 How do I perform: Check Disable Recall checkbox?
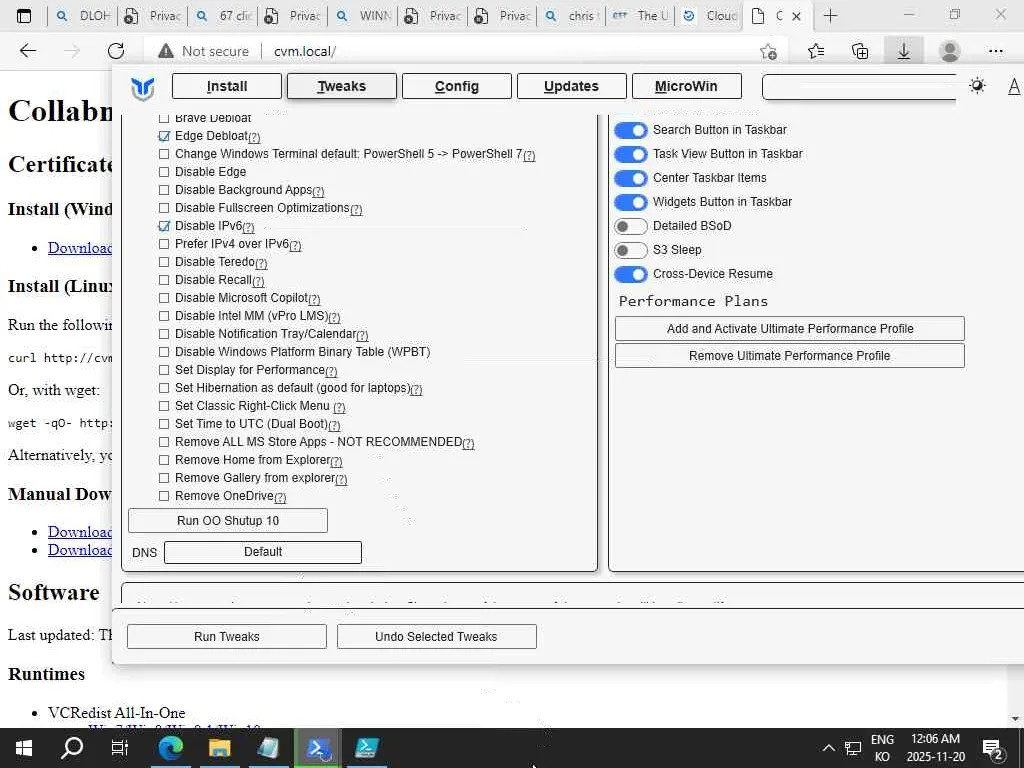click(164, 280)
